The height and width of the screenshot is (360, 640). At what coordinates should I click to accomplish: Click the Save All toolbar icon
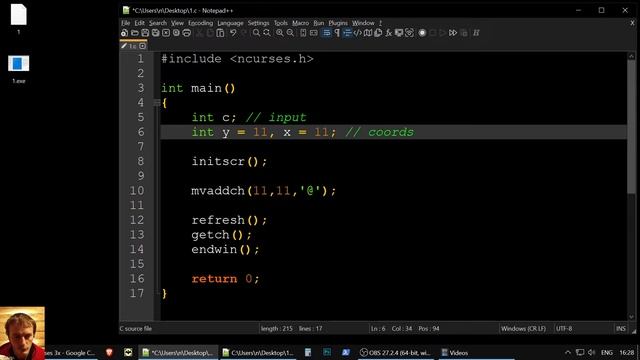click(x=156, y=33)
